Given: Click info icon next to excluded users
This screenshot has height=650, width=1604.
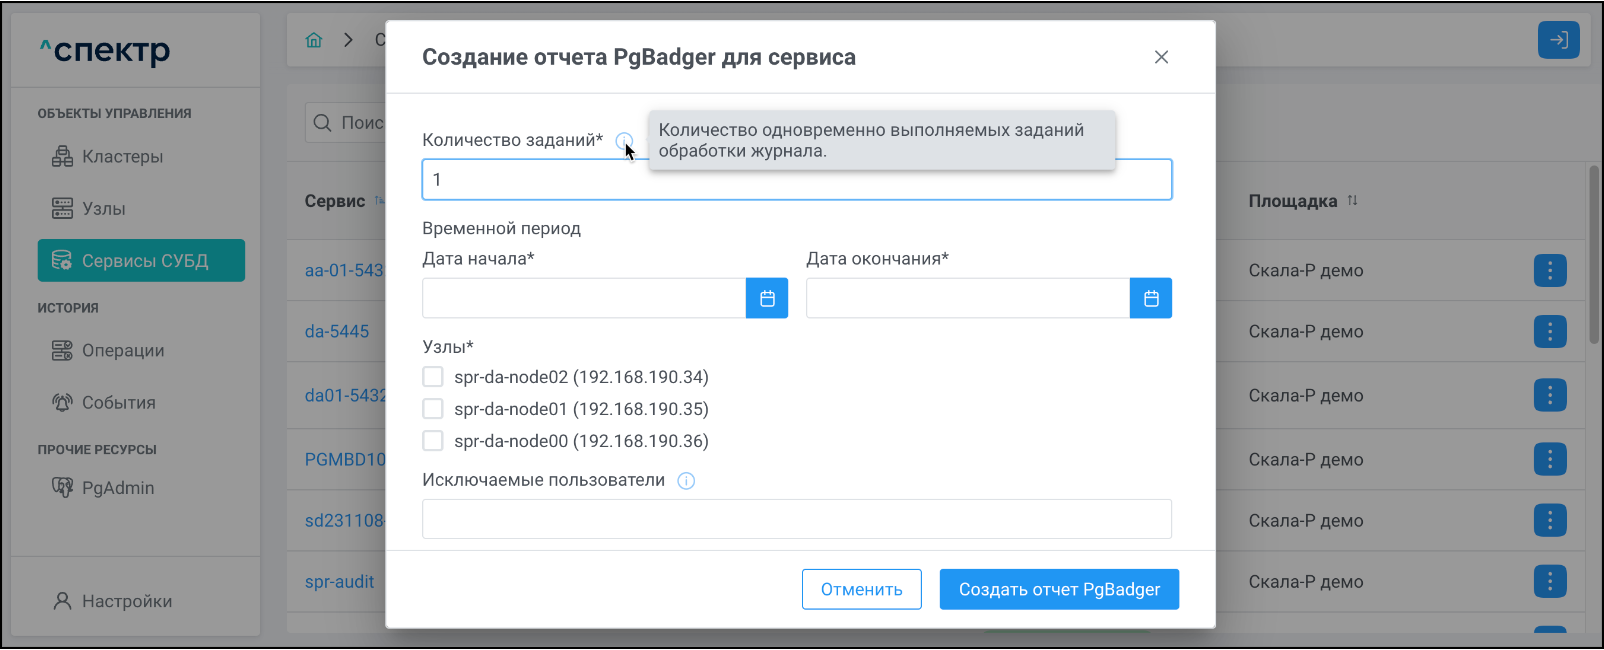Looking at the screenshot, I should 686,481.
